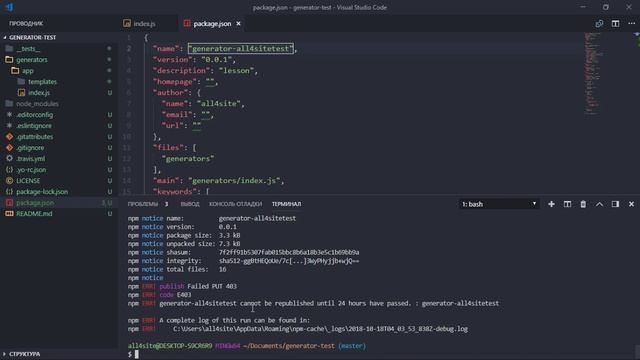Collapse the generators folder
Screen dimensions: 640x360
[x=59, y=60]
